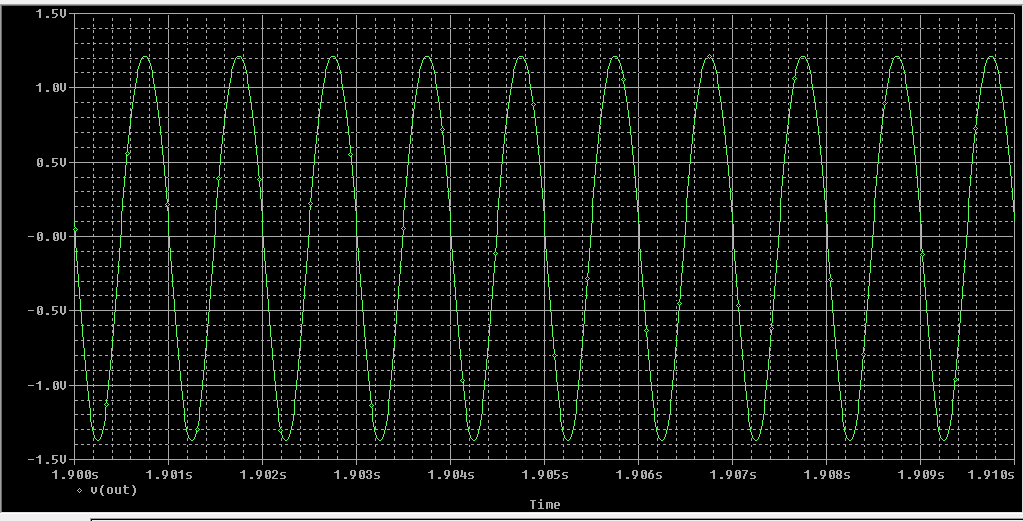Image resolution: width=1023 pixels, height=521 pixels.
Task: Click the 1.901s x-axis tick label
Action: pos(169,474)
